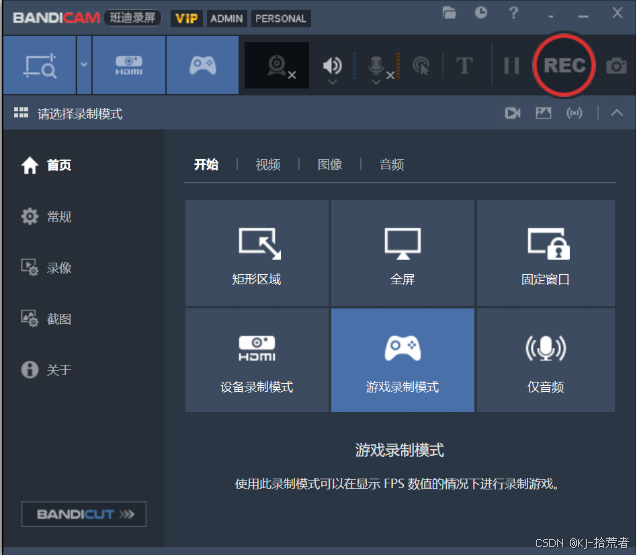Switch to the 图像 tab

coord(330,164)
